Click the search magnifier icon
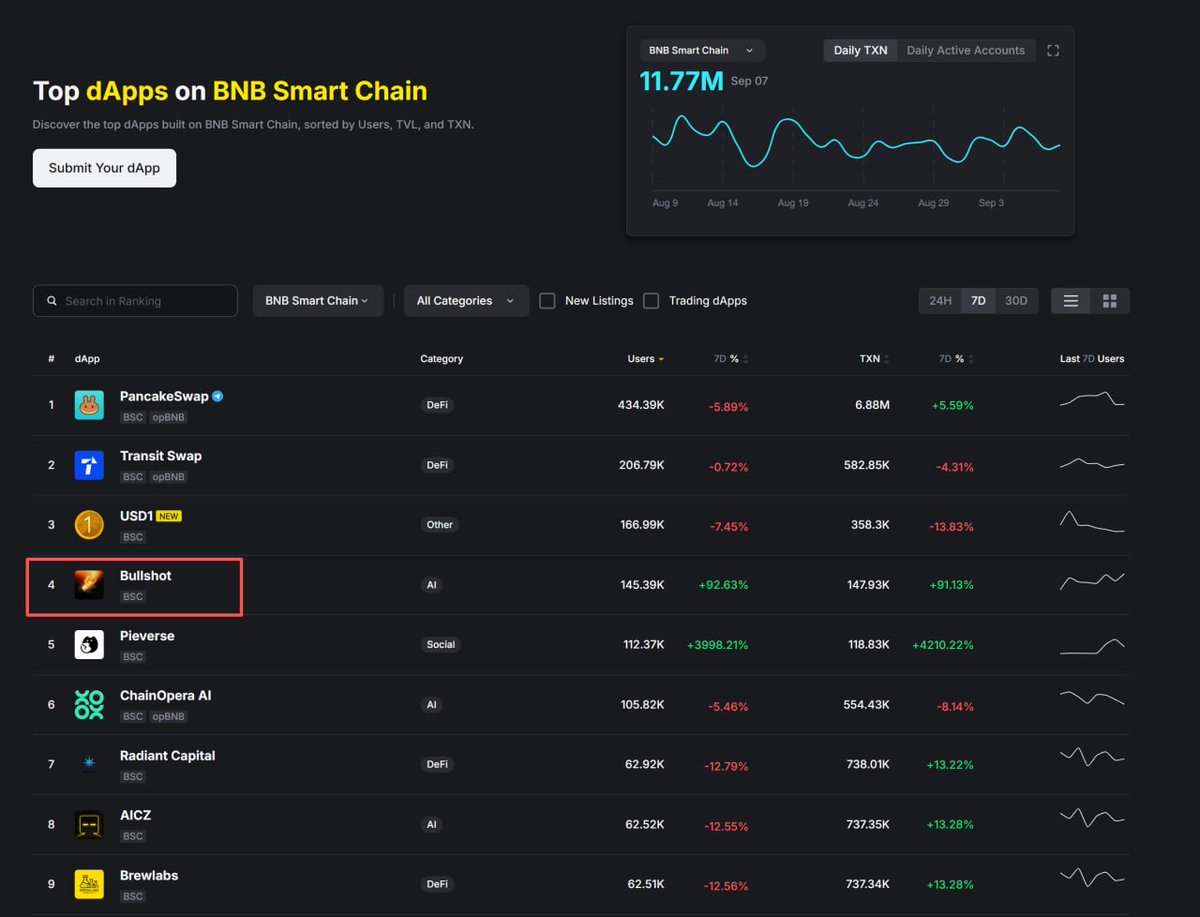 [x=51, y=301]
